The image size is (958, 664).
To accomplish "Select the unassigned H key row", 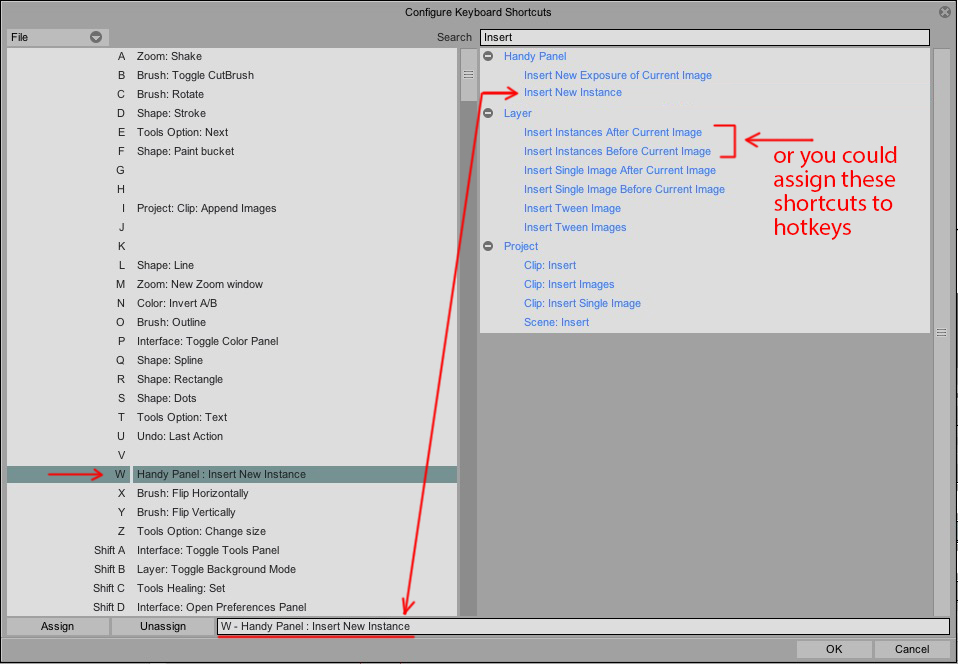I will click(x=232, y=189).
